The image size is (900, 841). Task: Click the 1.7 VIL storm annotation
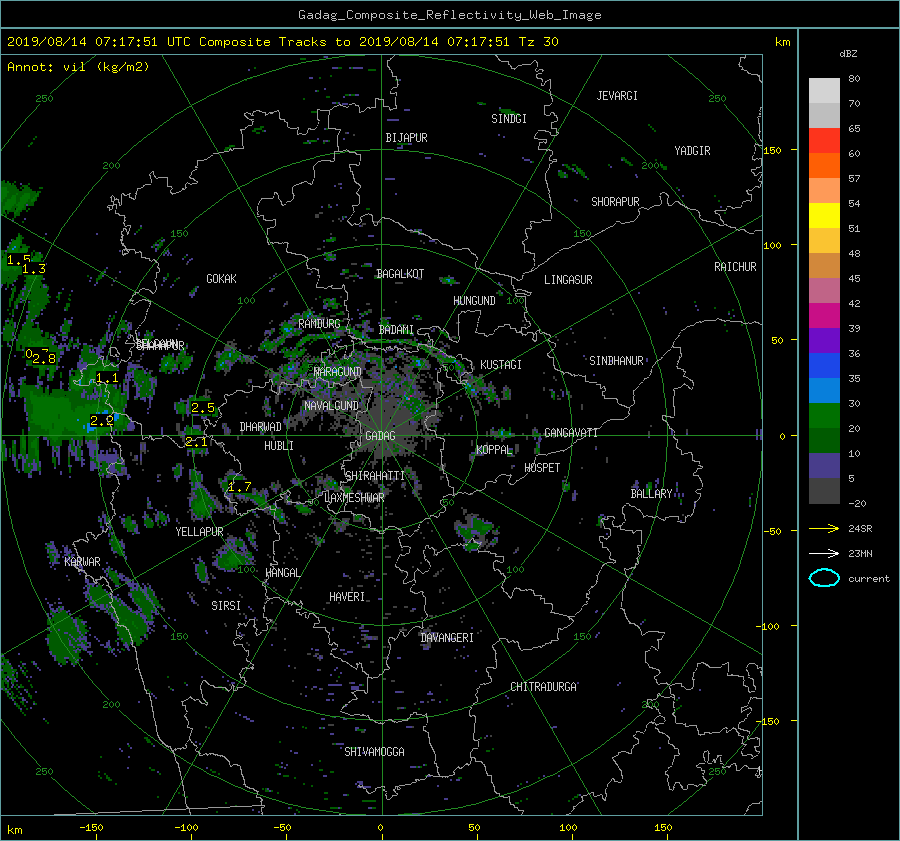coord(239,487)
